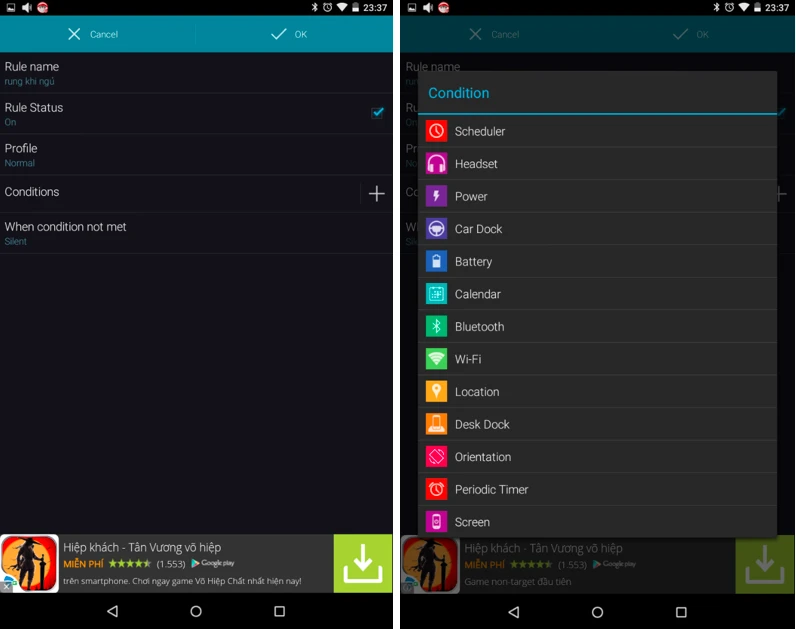Screen dimensions: 796x629
Task: Tap dimmed OK behind Condition dialog
Action: pos(690,34)
